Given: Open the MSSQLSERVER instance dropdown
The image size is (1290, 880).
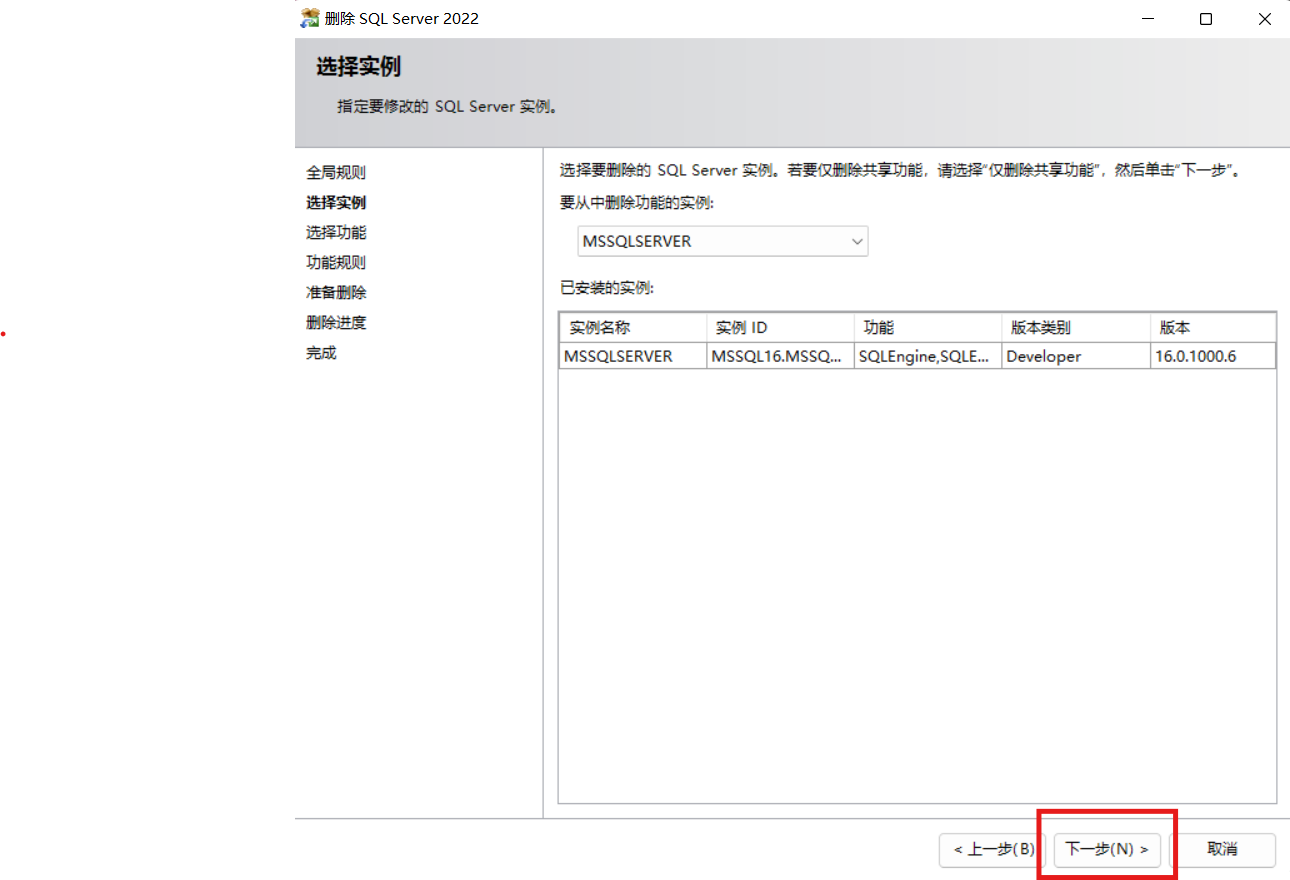Looking at the screenshot, I should pyautogui.click(x=723, y=241).
